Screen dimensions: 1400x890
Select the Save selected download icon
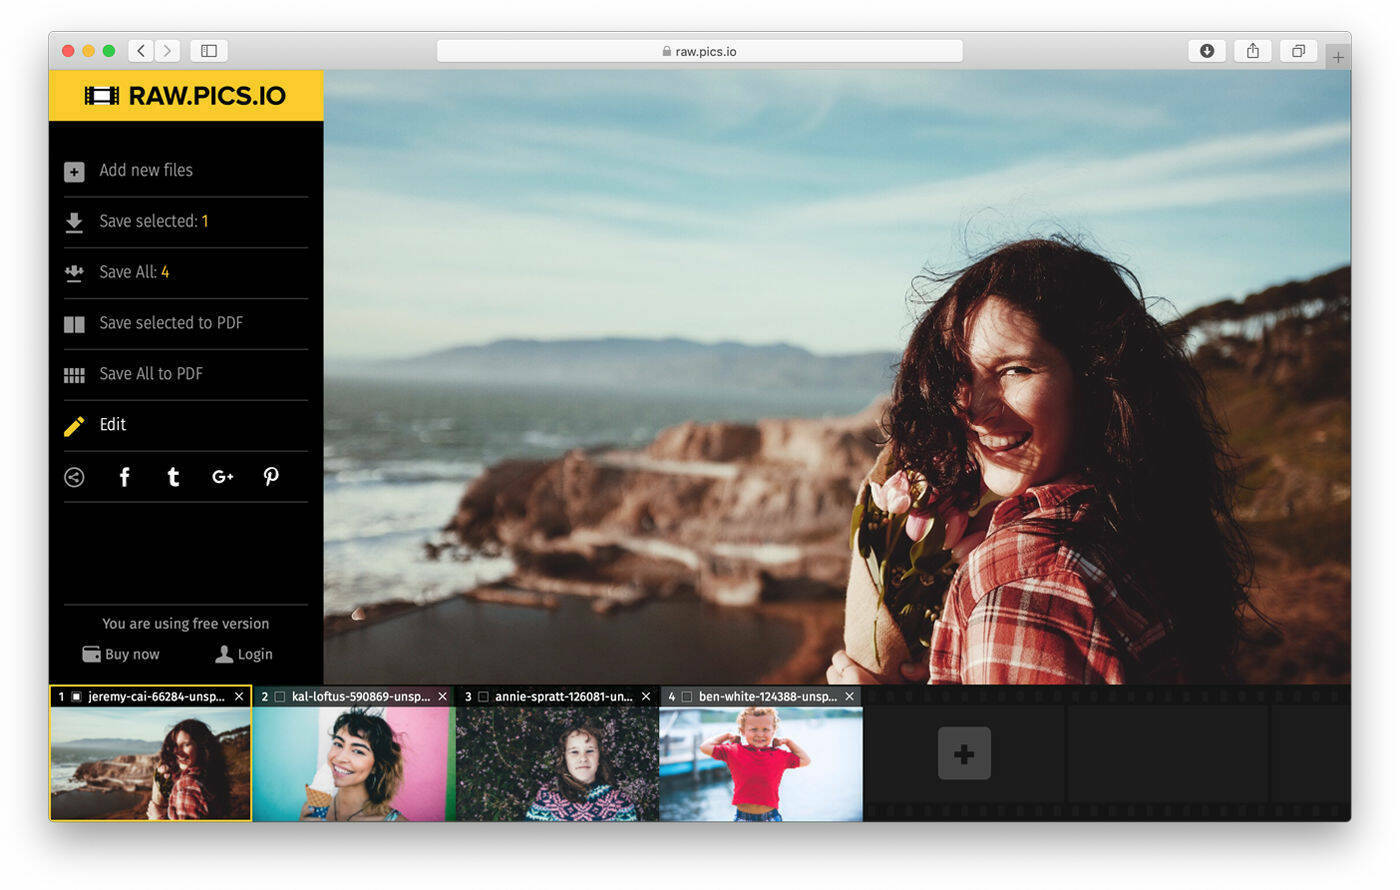point(74,221)
